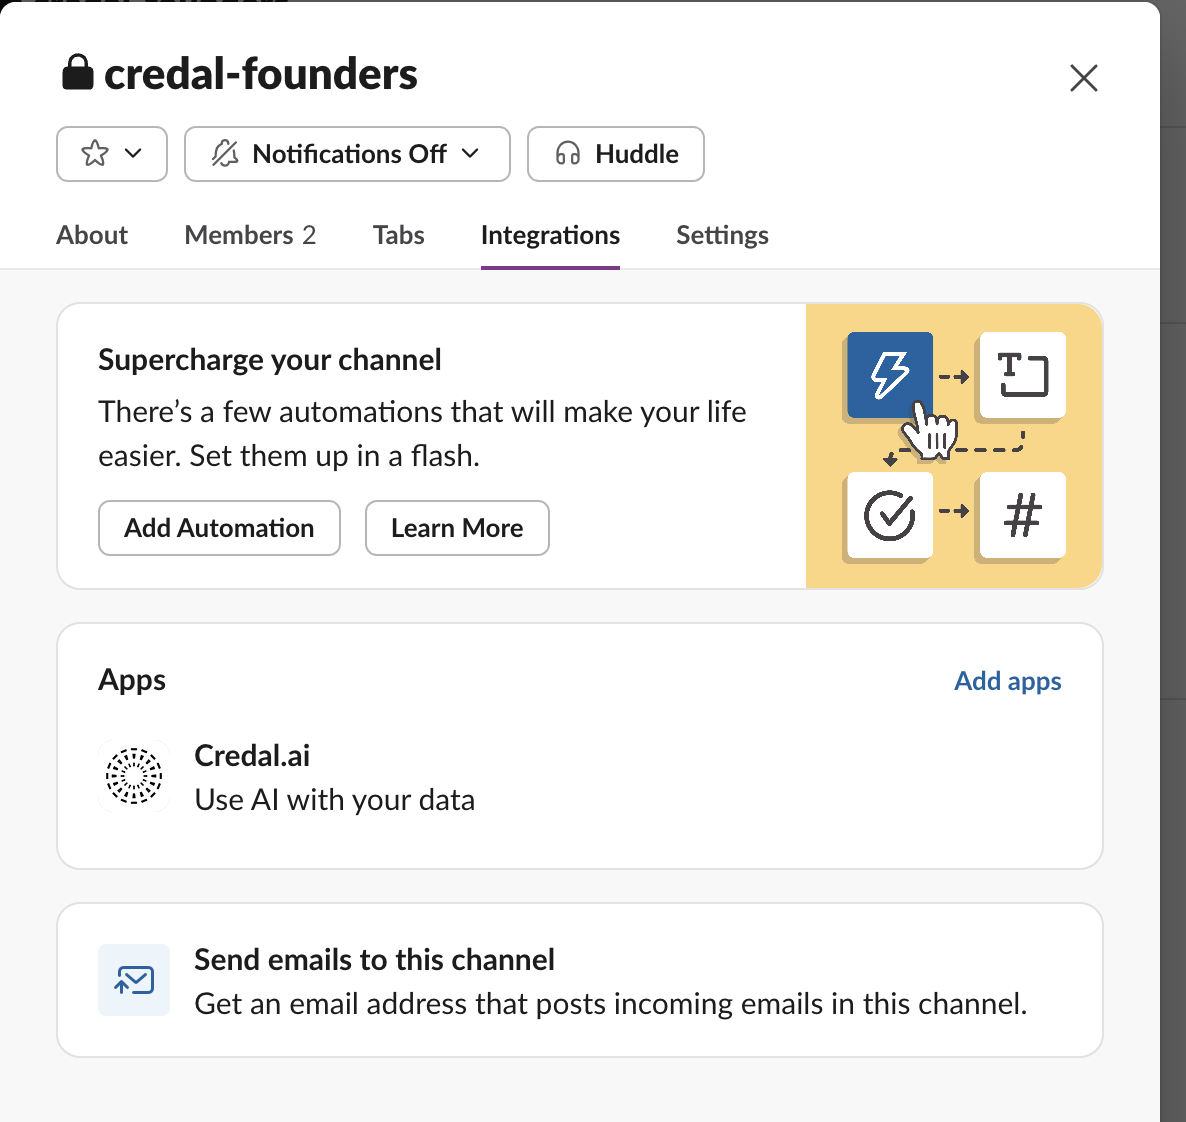Screen dimensions: 1186x1122
Task: Select the Integrations tab
Action: pos(550,235)
